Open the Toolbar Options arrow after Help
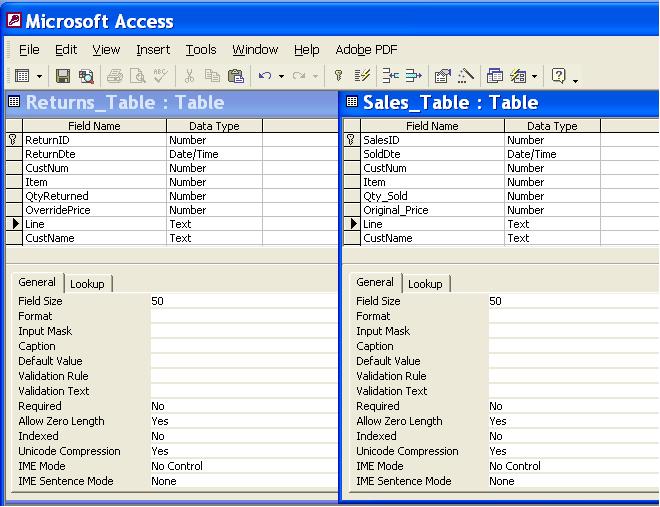 click(x=575, y=79)
